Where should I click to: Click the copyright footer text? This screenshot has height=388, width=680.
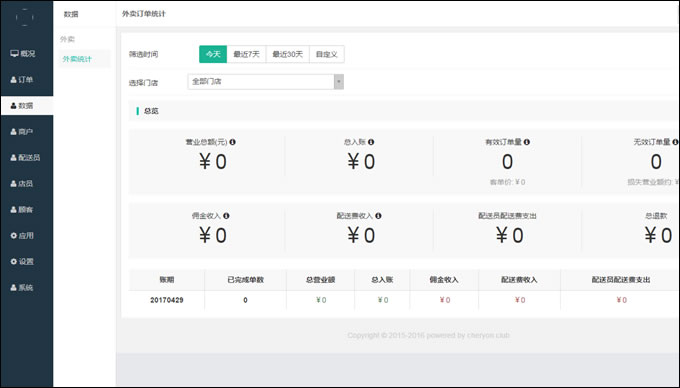point(428,335)
